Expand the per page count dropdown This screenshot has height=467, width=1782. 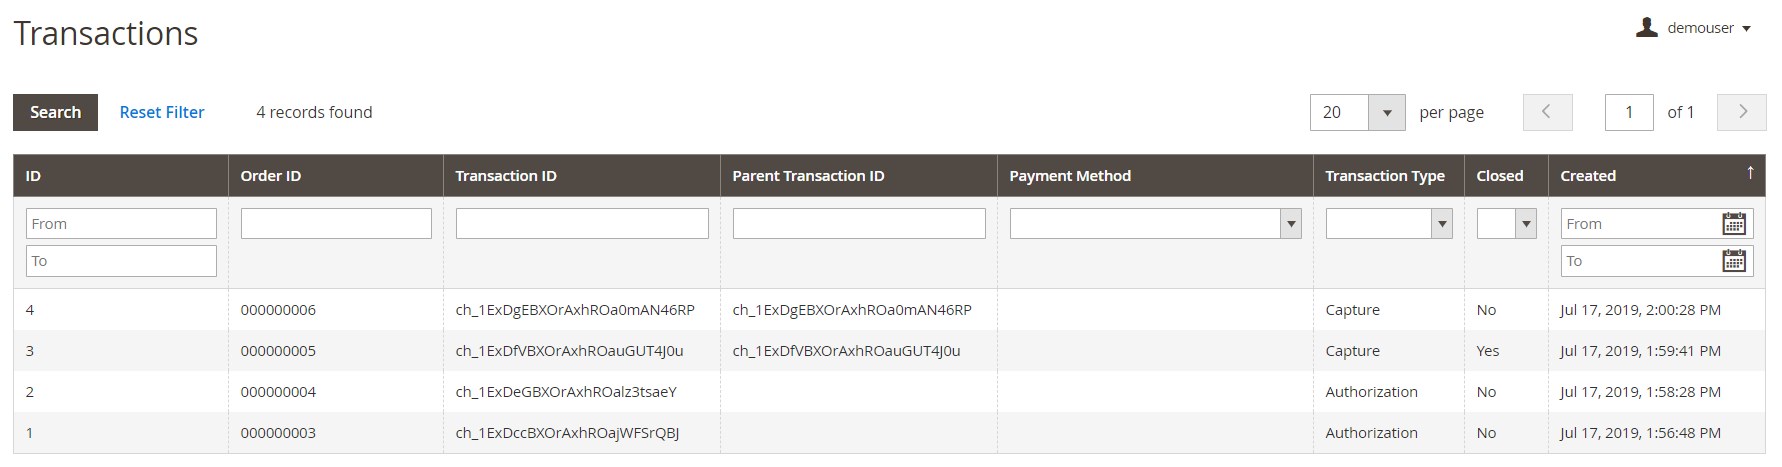pyautogui.click(x=1386, y=113)
